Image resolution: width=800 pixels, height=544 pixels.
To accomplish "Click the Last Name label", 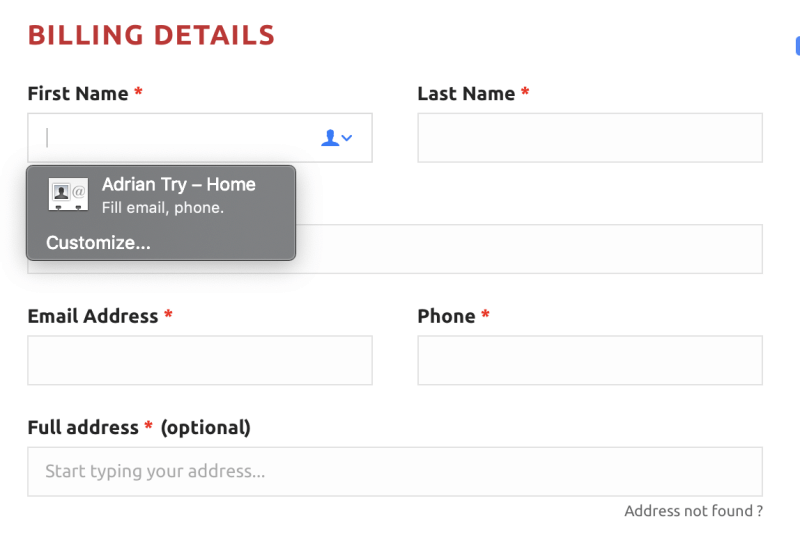I will coord(466,93).
